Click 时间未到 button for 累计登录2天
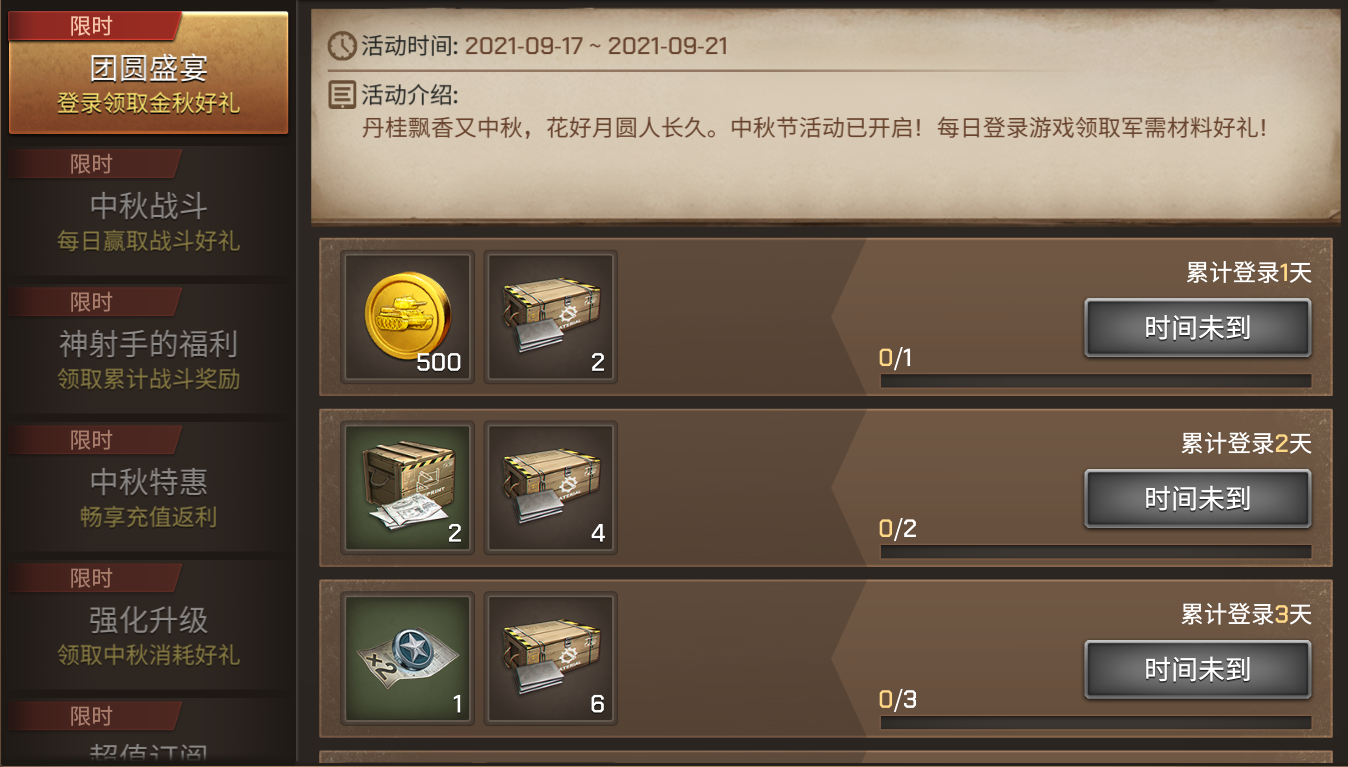The image size is (1348, 767). point(1197,499)
